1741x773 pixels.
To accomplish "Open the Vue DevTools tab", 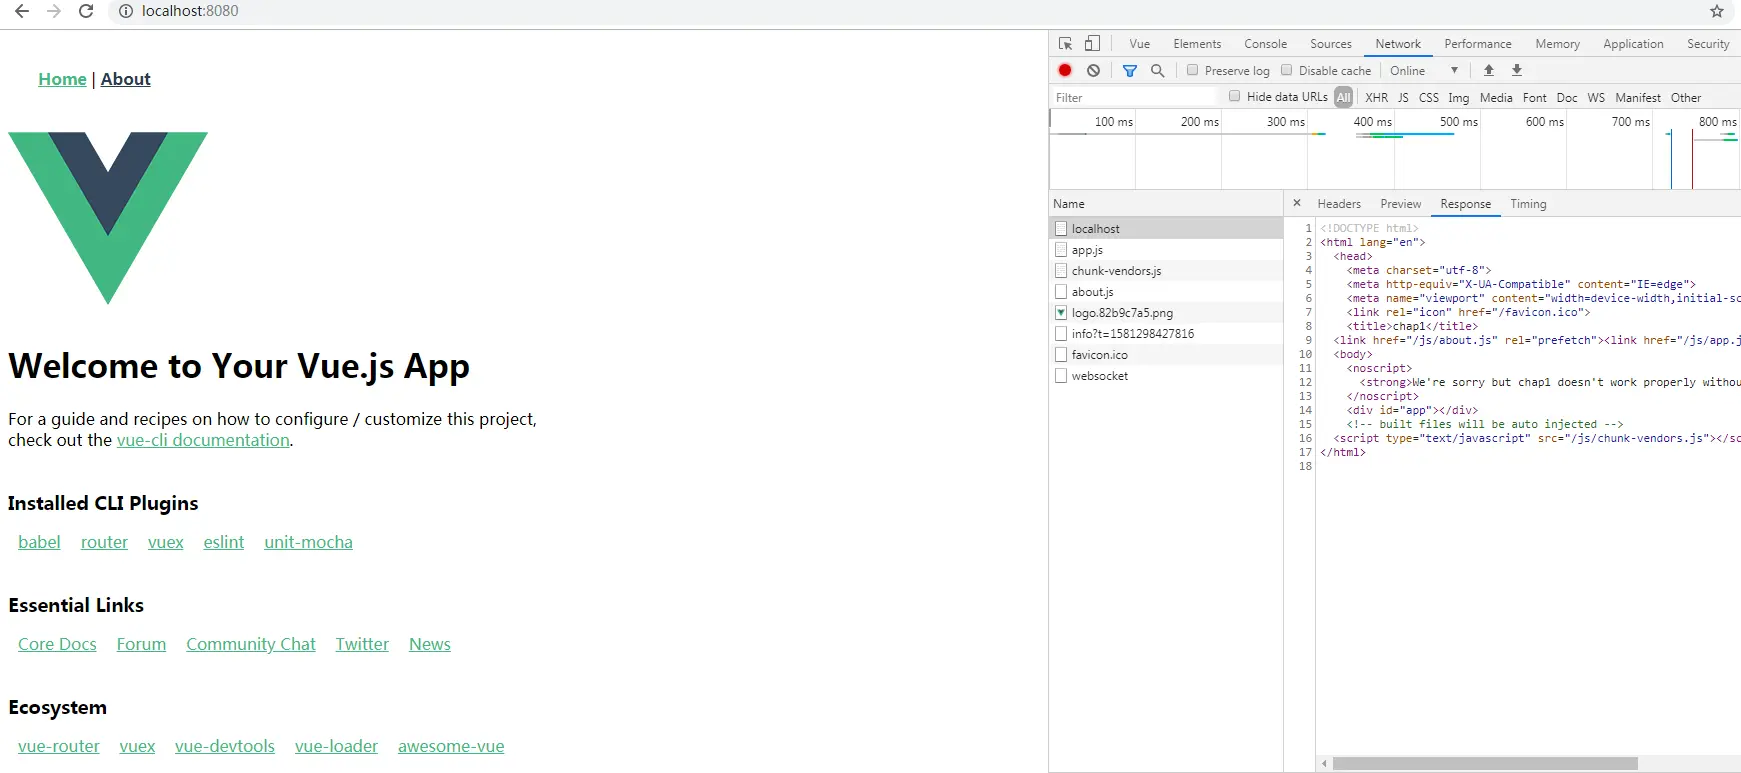I will (x=1140, y=44).
